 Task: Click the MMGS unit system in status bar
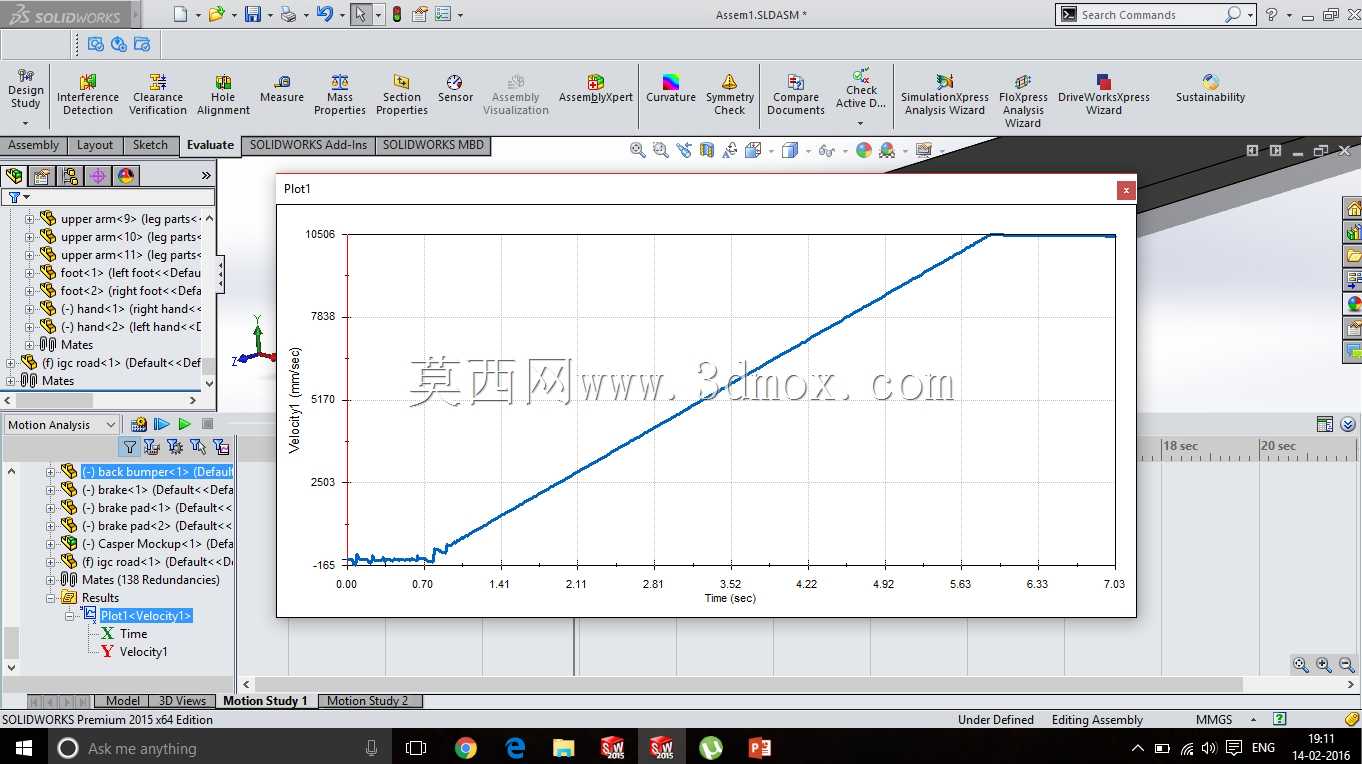(x=1214, y=720)
